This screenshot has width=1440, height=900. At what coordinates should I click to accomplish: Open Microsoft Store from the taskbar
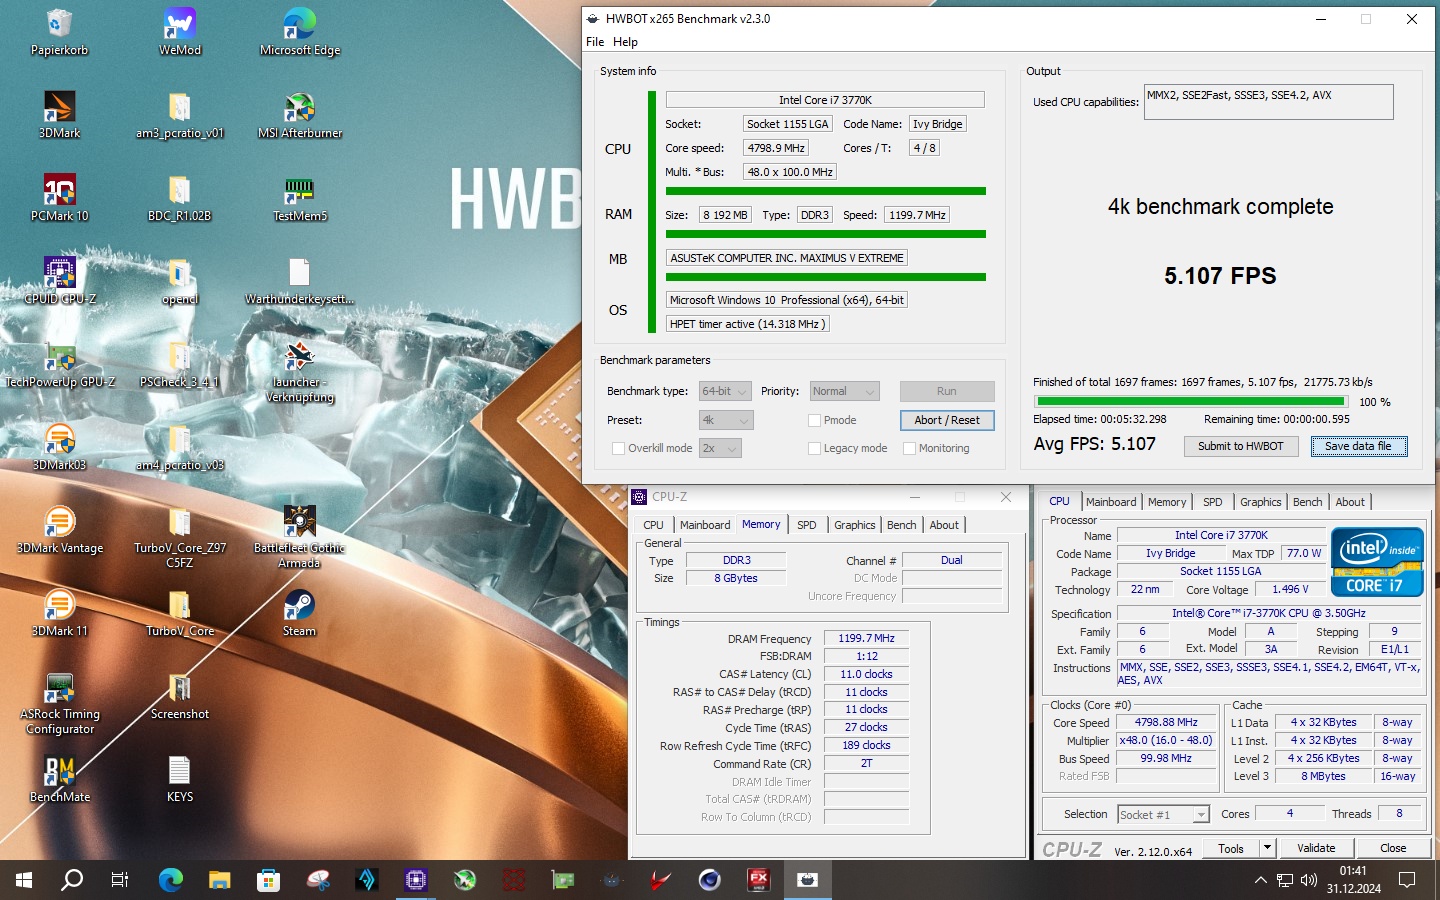pyautogui.click(x=268, y=880)
